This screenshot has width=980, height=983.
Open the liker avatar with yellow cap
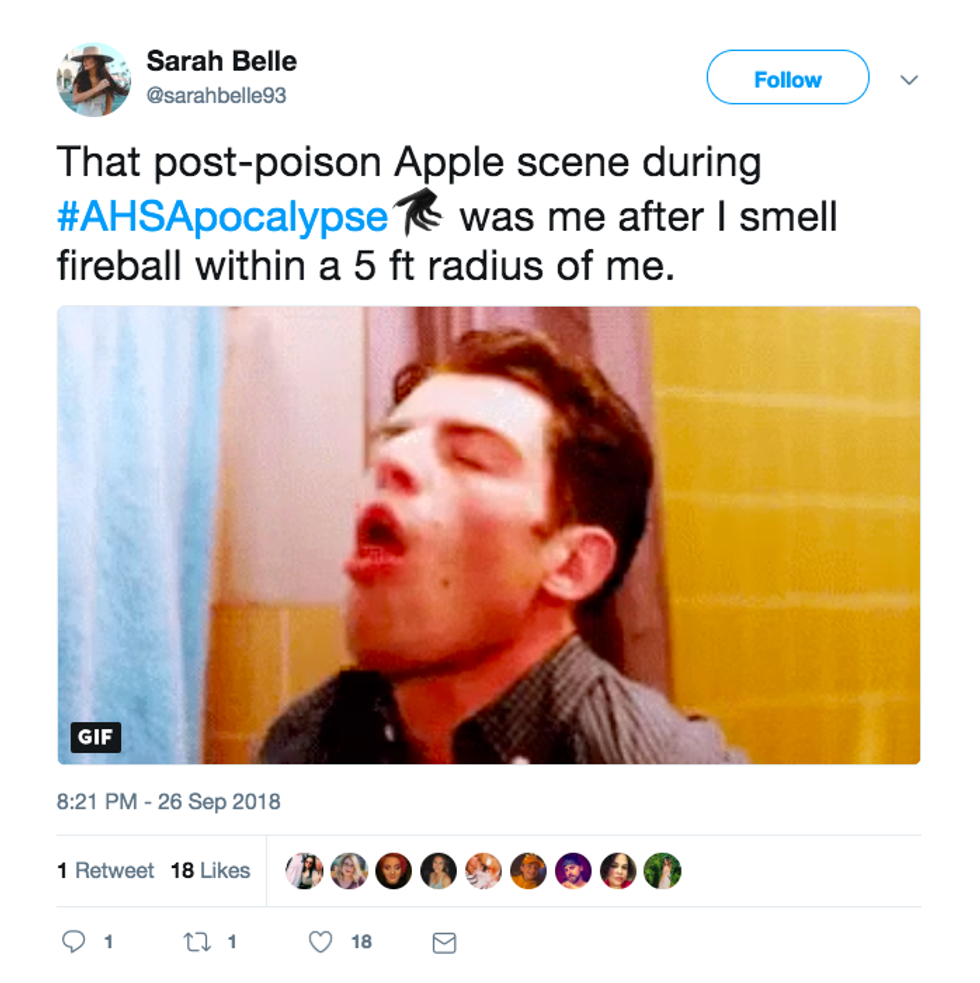click(528, 871)
